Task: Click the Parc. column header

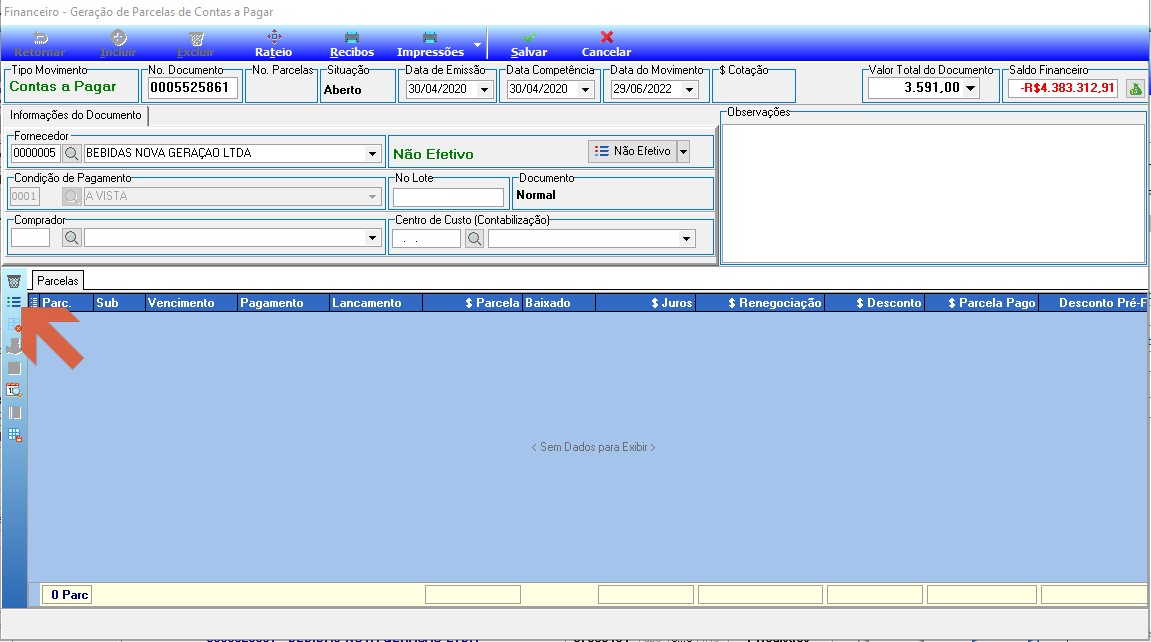Action: 67,302
